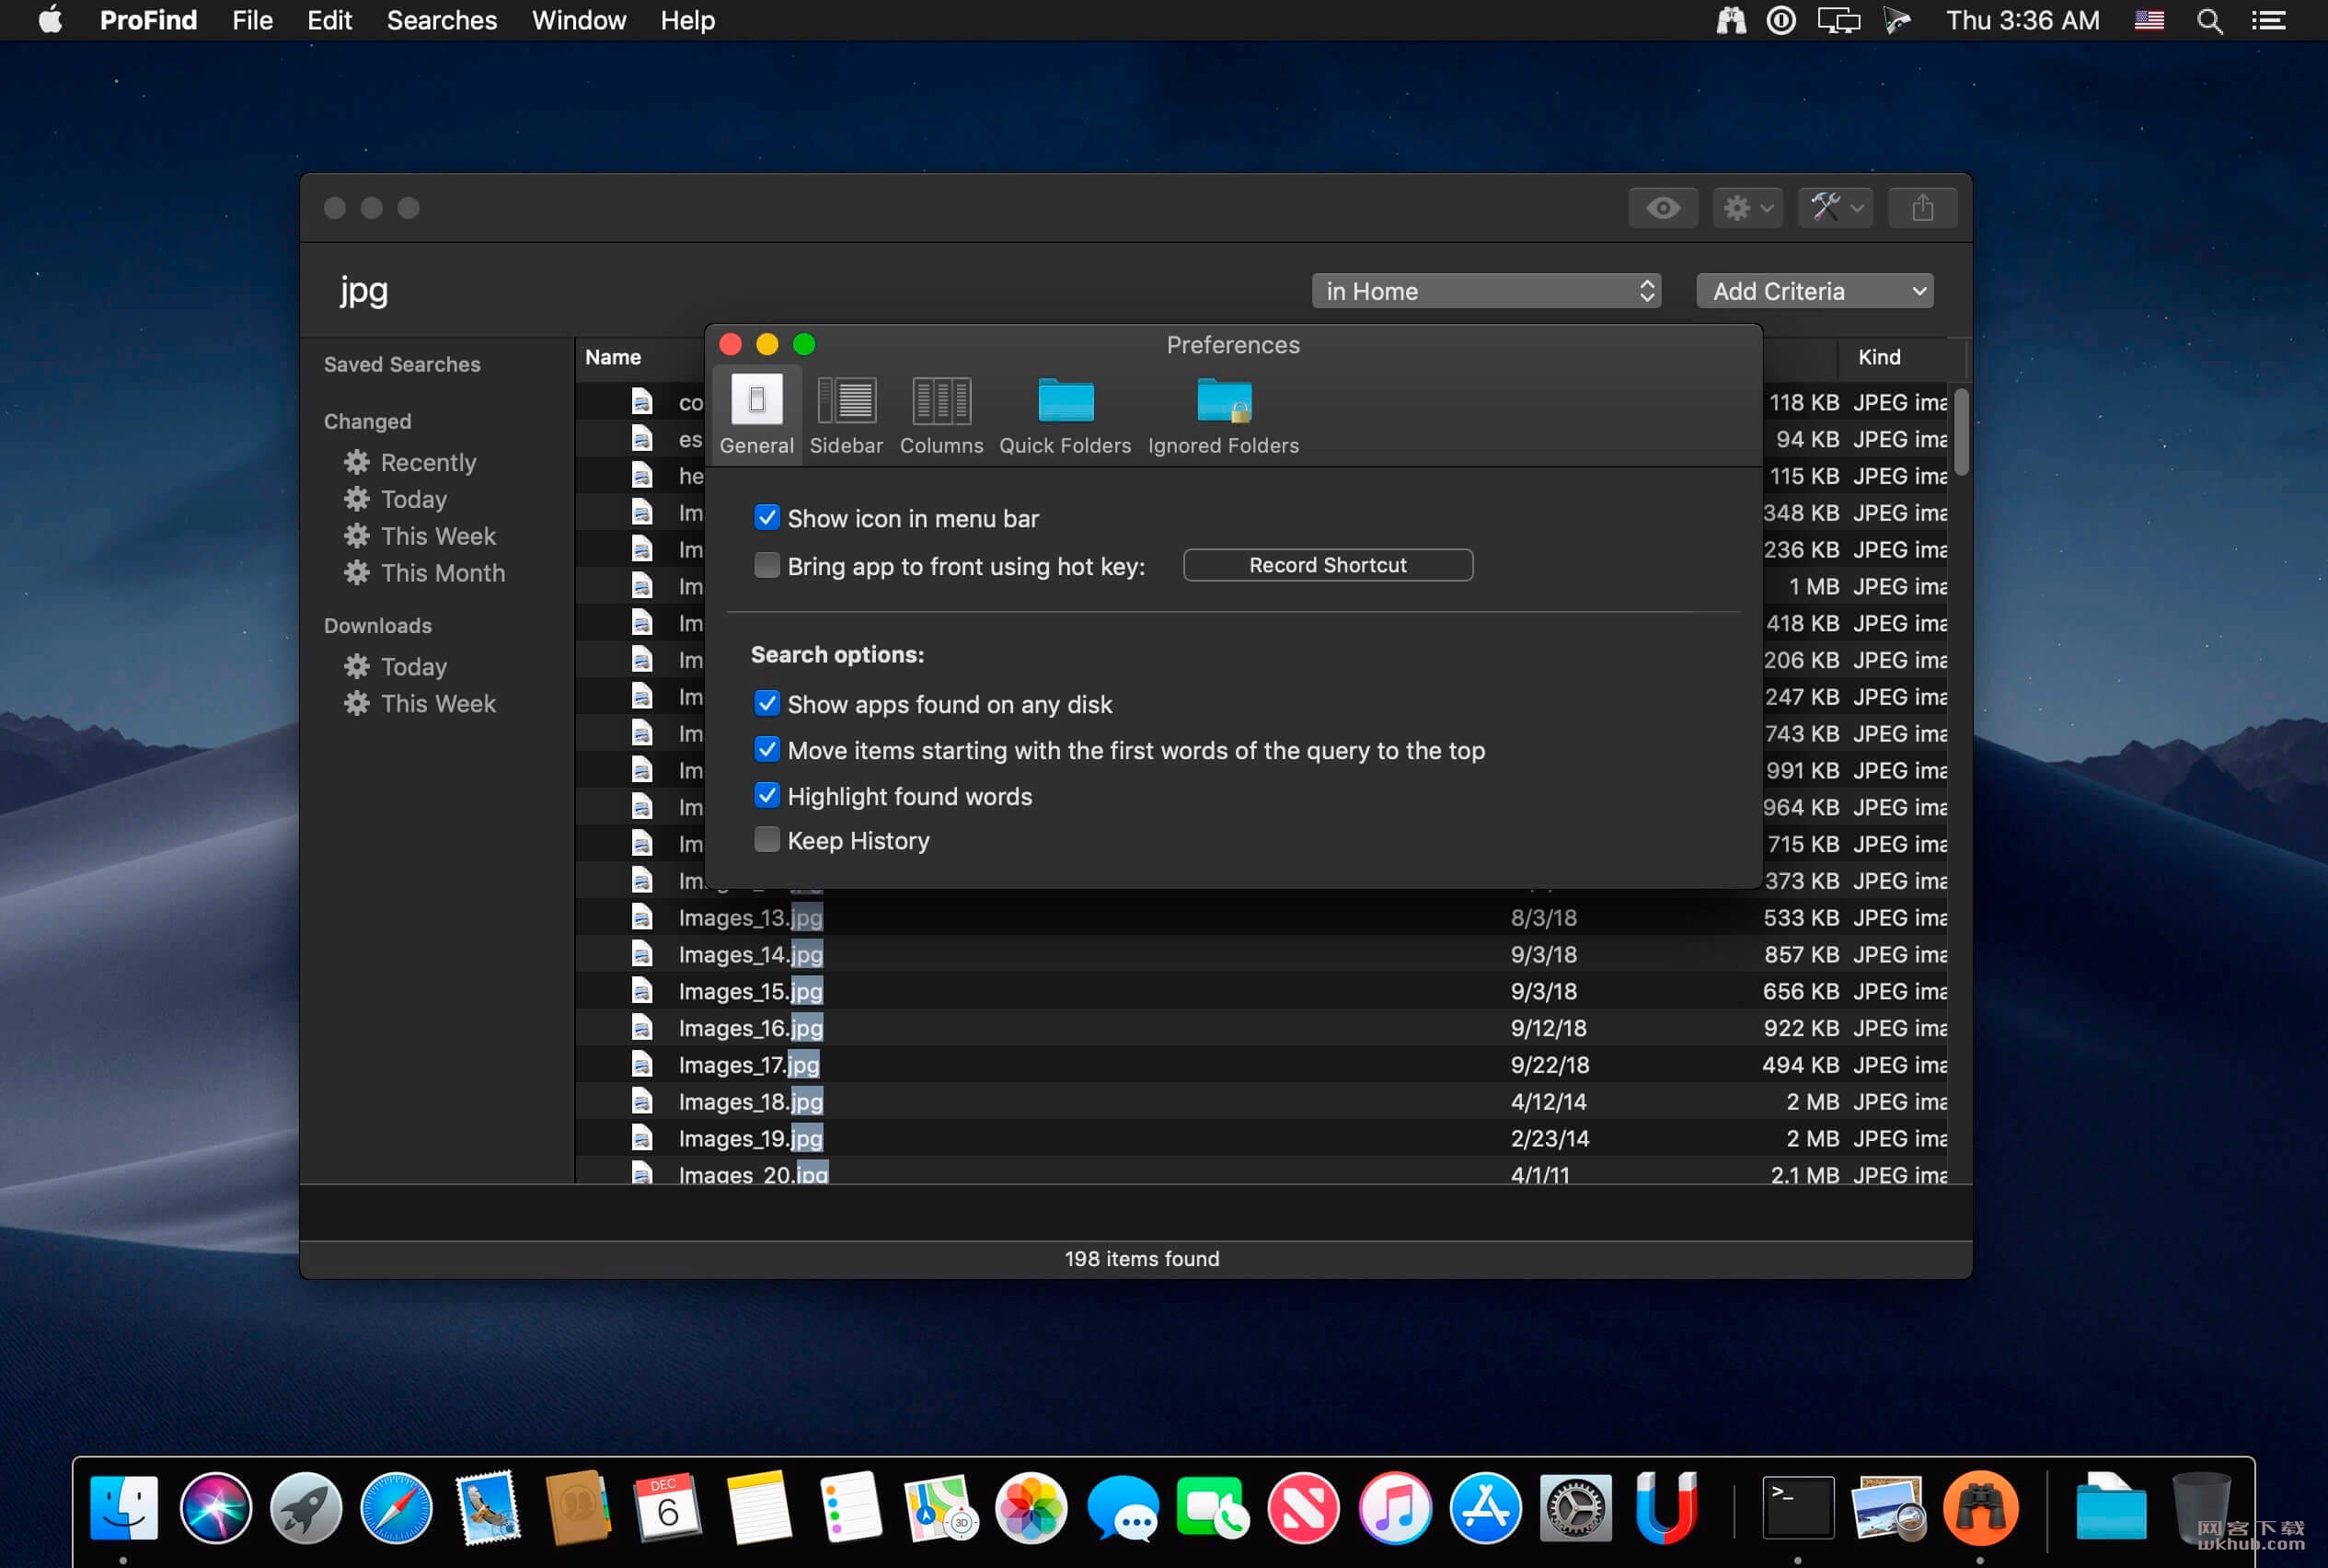2328x1568 pixels.
Task: Open Spotlight search in menu bar
Action: pyautogui.click(x=2209, y=20)
